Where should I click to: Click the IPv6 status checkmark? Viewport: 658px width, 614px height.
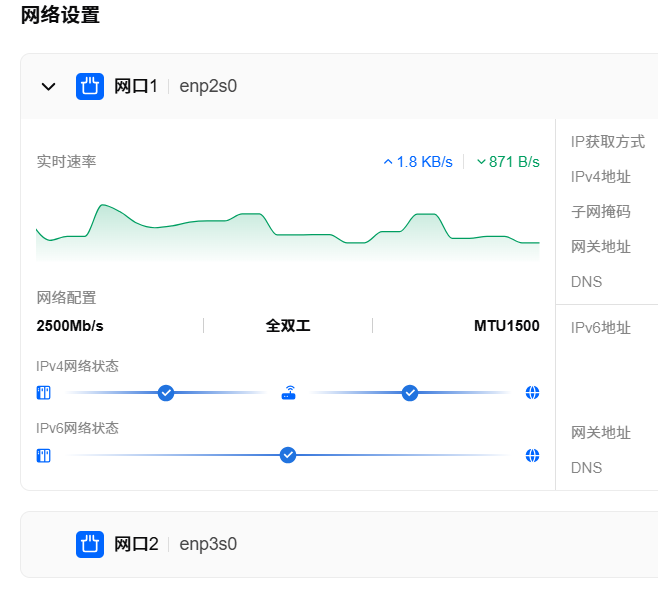[288, 455]
